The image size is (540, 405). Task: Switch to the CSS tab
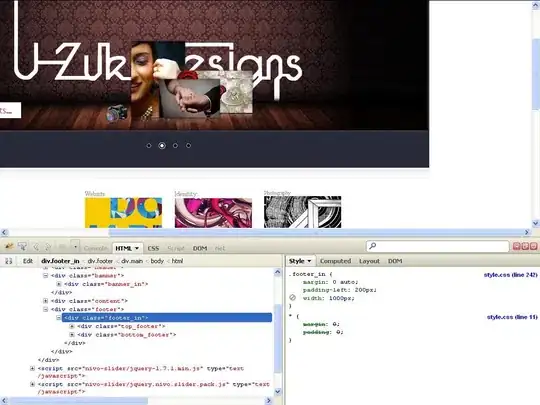153,248
